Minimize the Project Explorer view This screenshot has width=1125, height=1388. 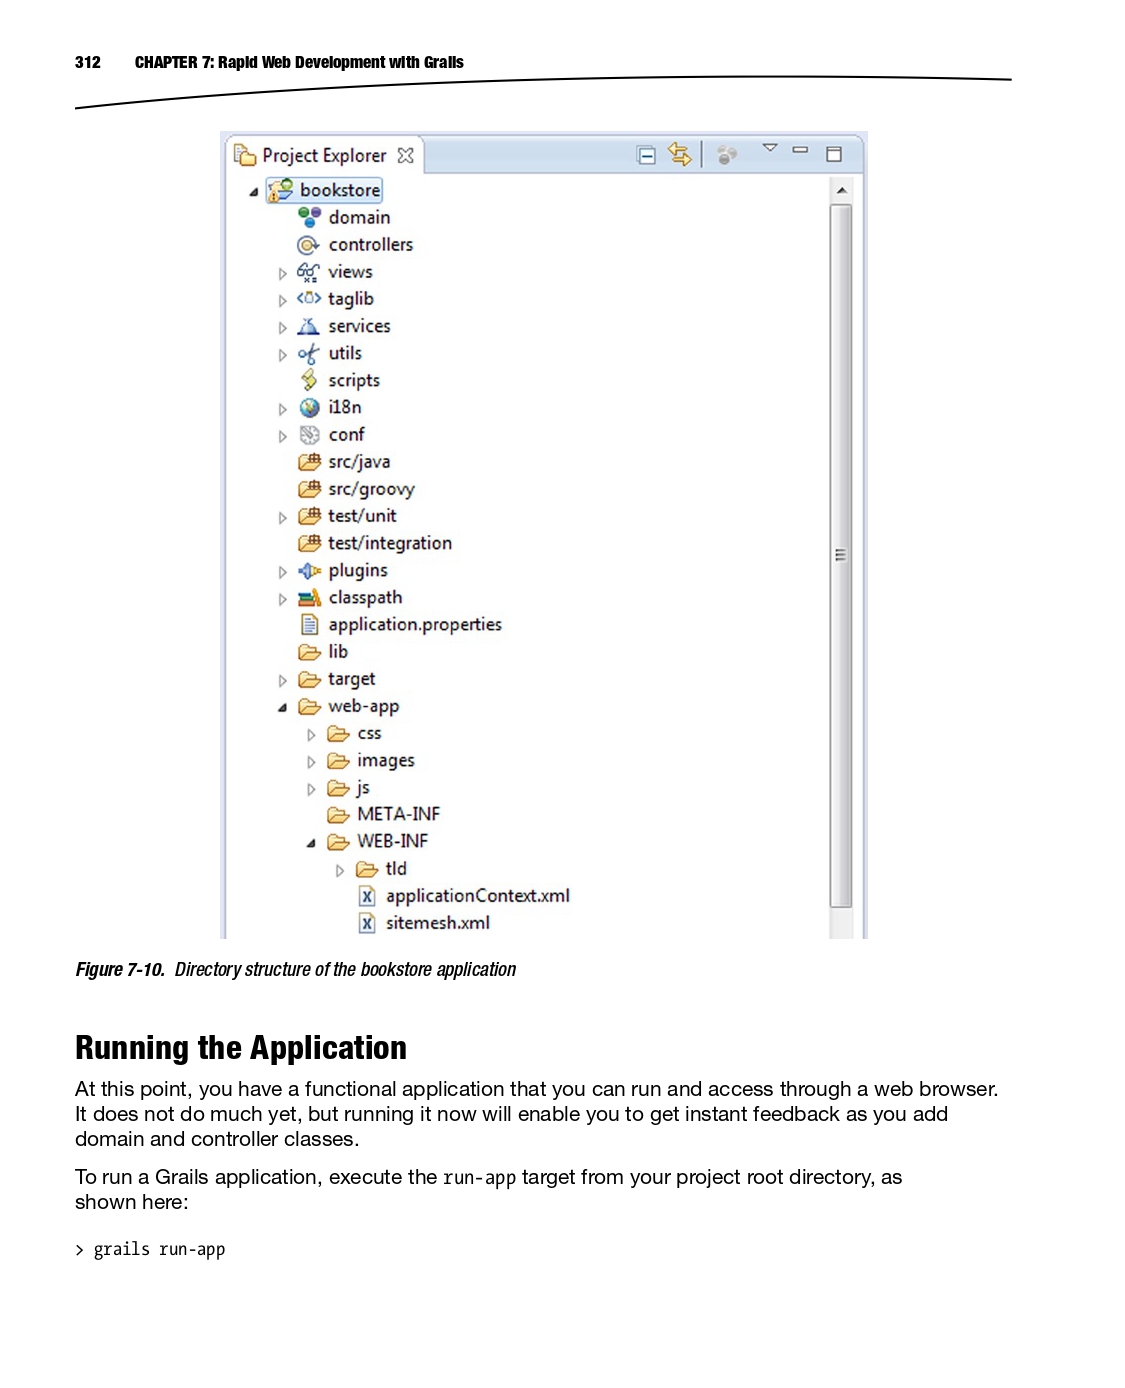800,150
